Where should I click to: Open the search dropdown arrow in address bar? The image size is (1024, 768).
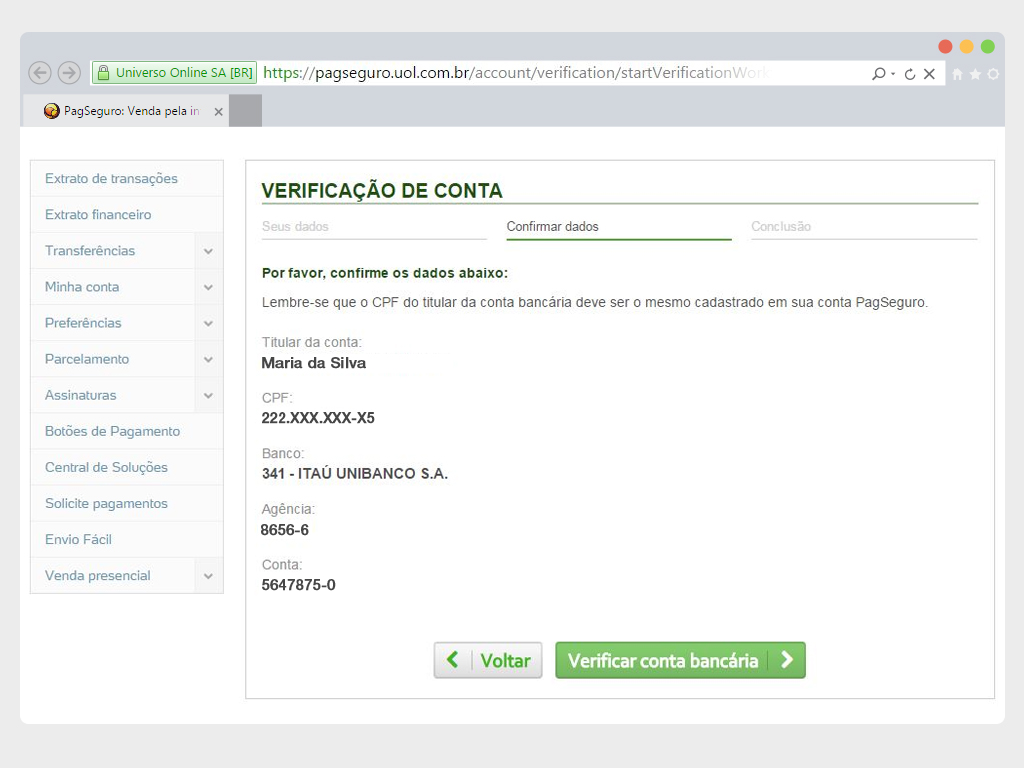coord(893,74)
